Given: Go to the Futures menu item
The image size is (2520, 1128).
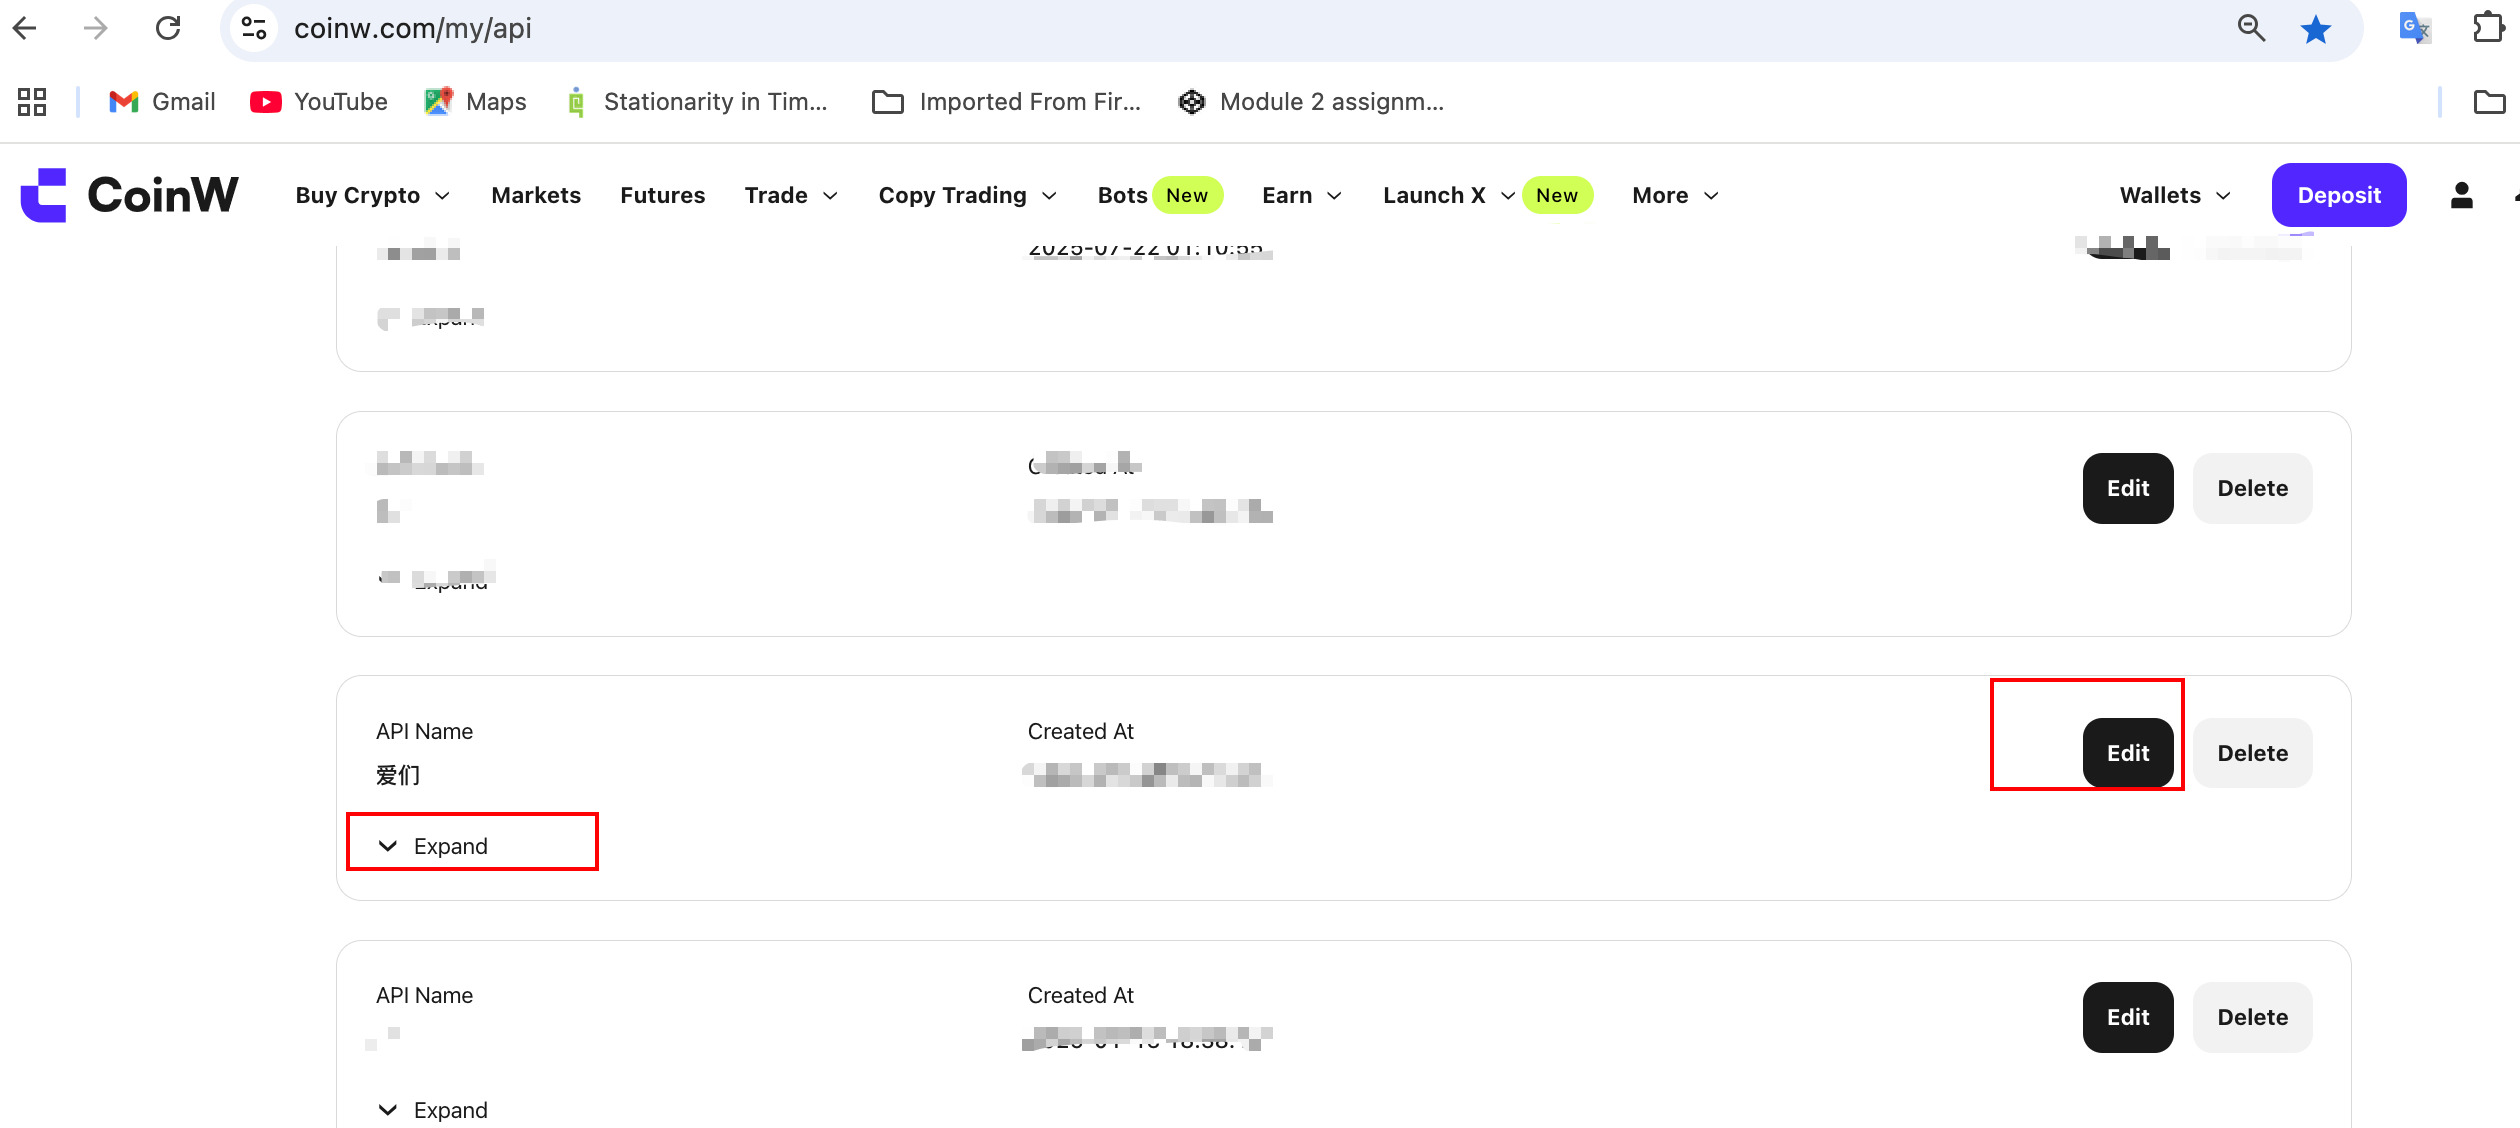Looking at the screenshot, I should 662,195.
